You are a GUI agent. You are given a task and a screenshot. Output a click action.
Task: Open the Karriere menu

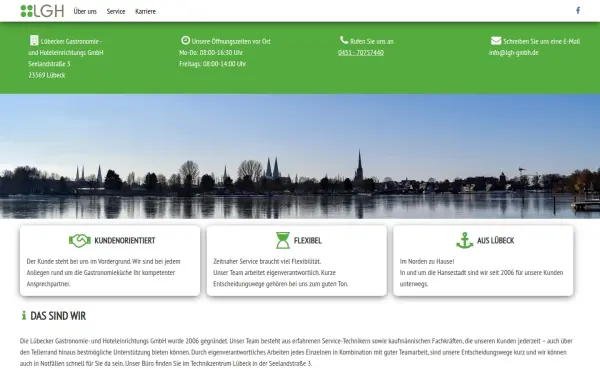pyautogui.click(x=145, y=11)
